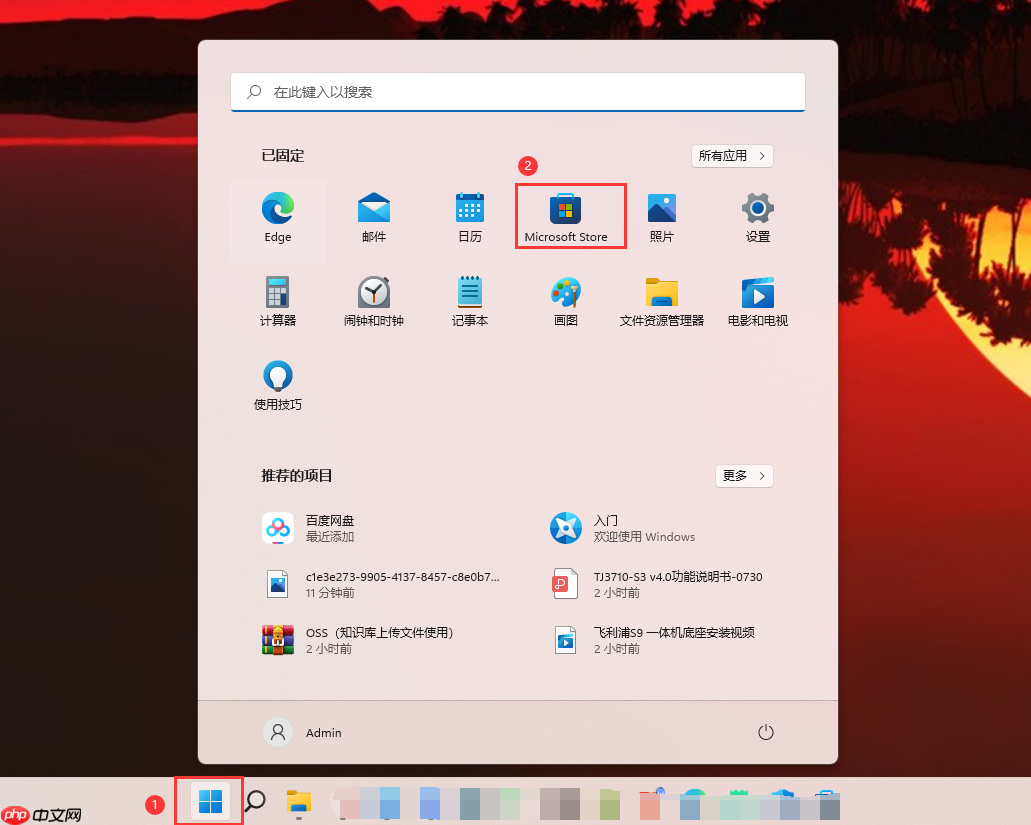Click the Admin account name
The image size is (1031, 825).
click(x=324, y=732)
